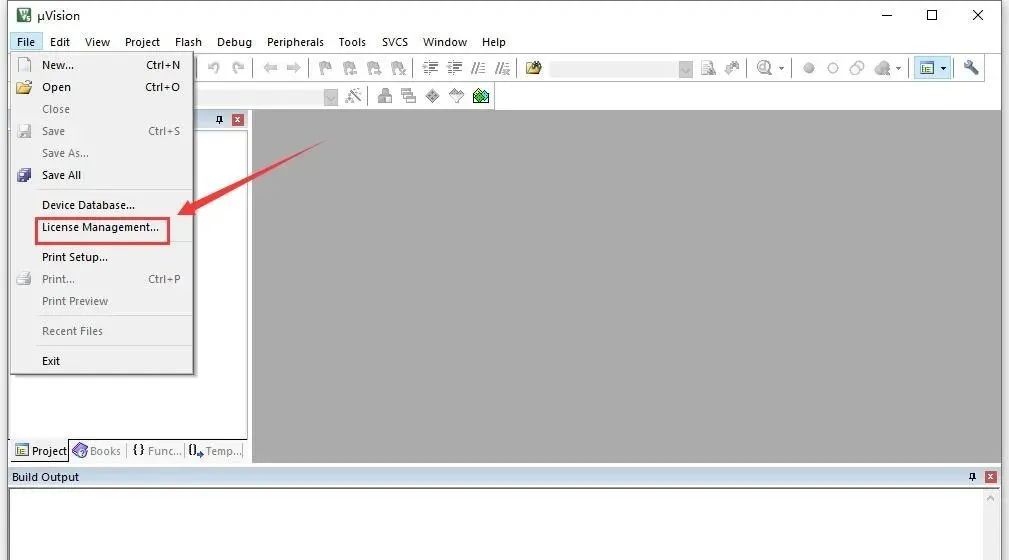
Task: Switch to the Books tab
Action: [x=97, y=451]
